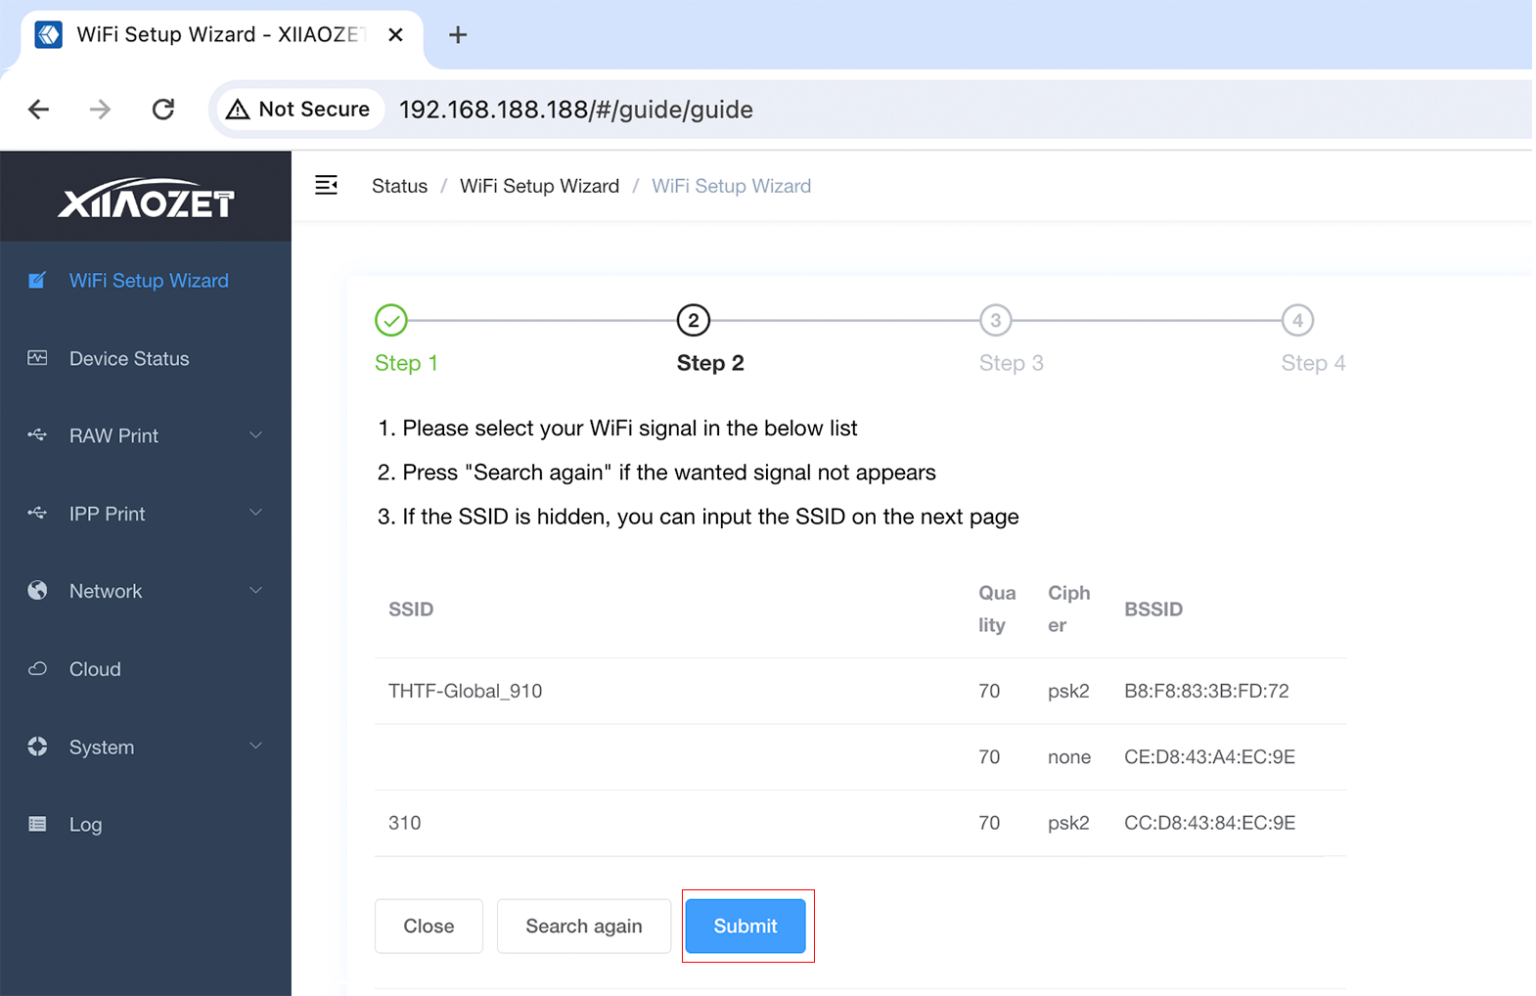Open the WiFi Setup Wizard sidebar icon
This screenshot has width=1536, height=996.
(x=36, y=281)
